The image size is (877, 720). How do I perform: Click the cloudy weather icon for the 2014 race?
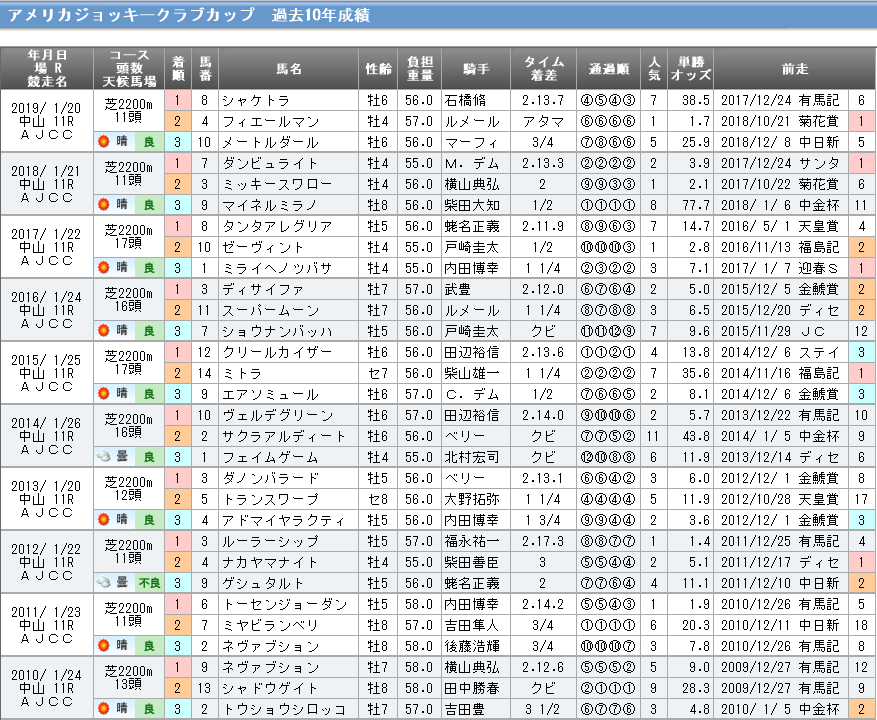(x=103, y=456)
